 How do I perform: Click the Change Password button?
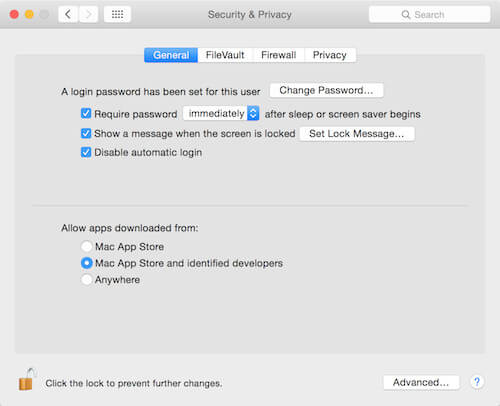[326, 90]
